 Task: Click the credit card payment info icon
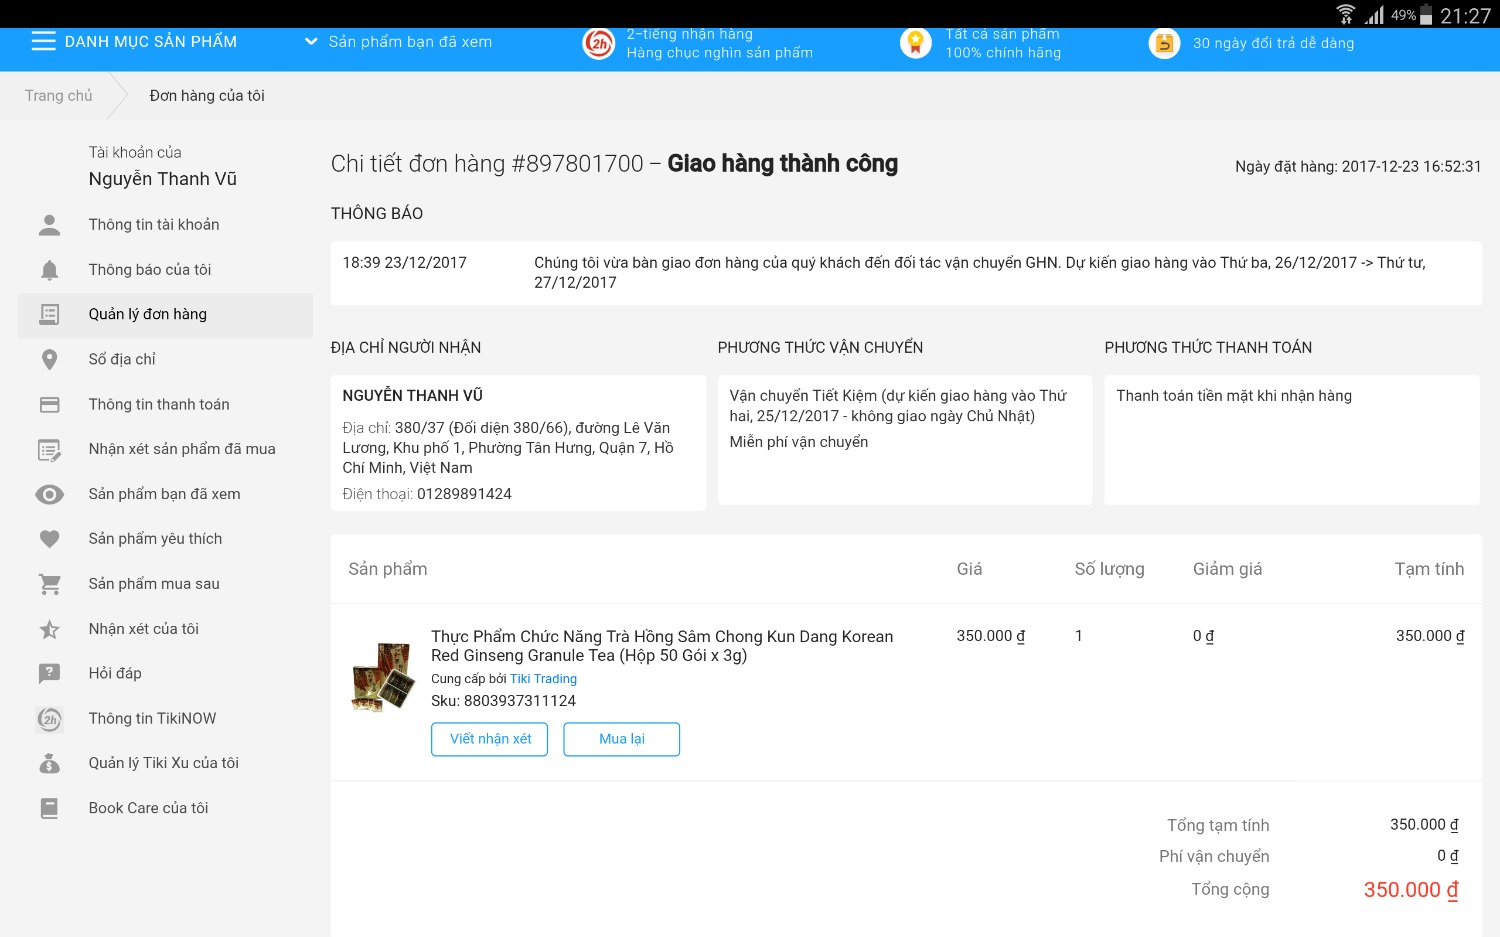(x=49, y=405)
